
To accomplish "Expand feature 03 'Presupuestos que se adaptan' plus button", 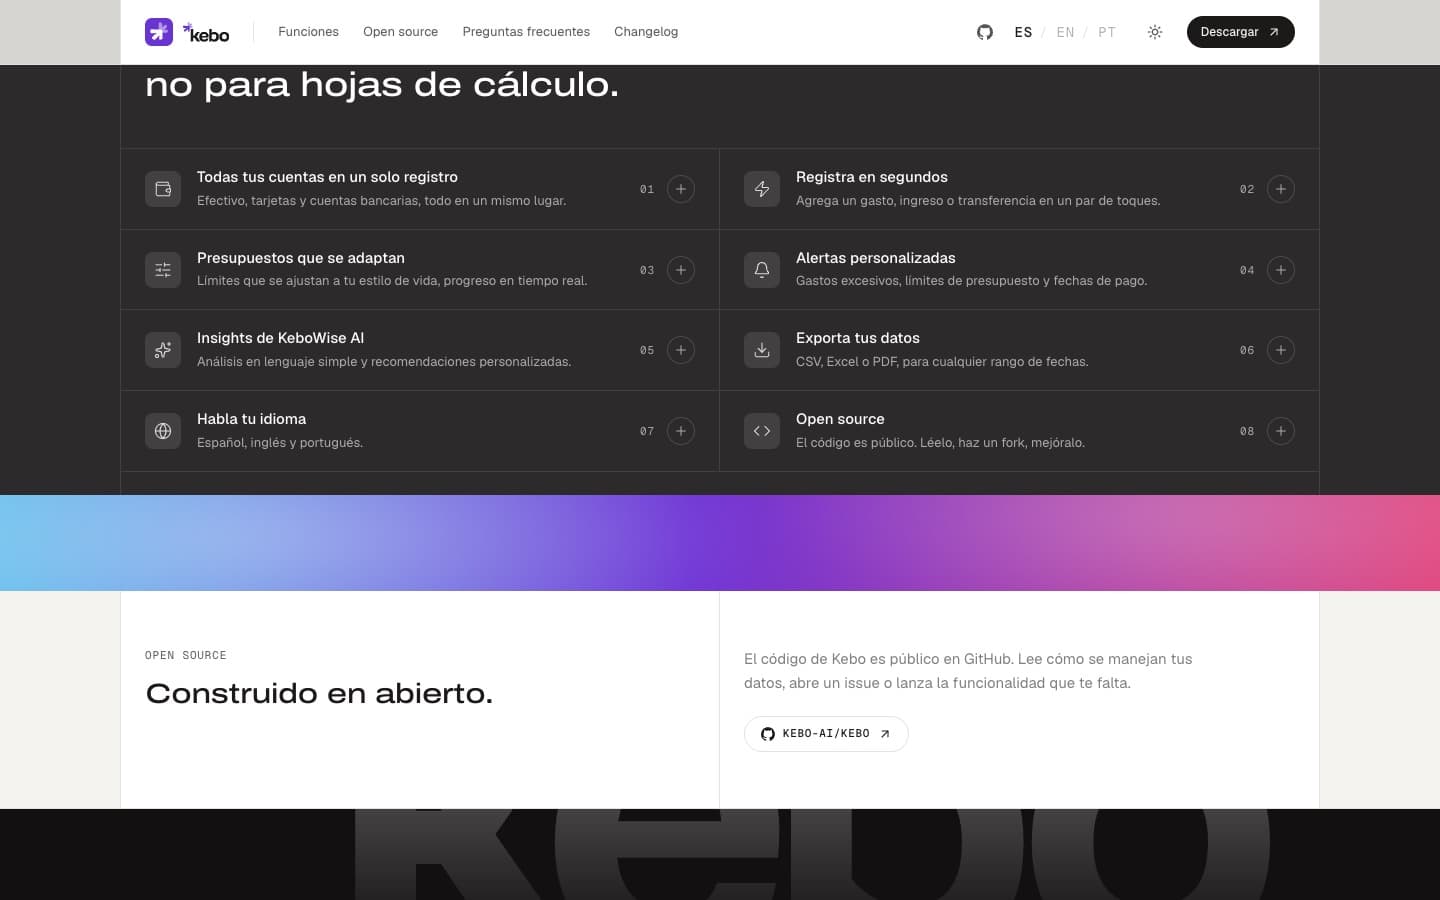I will [681, 270].
